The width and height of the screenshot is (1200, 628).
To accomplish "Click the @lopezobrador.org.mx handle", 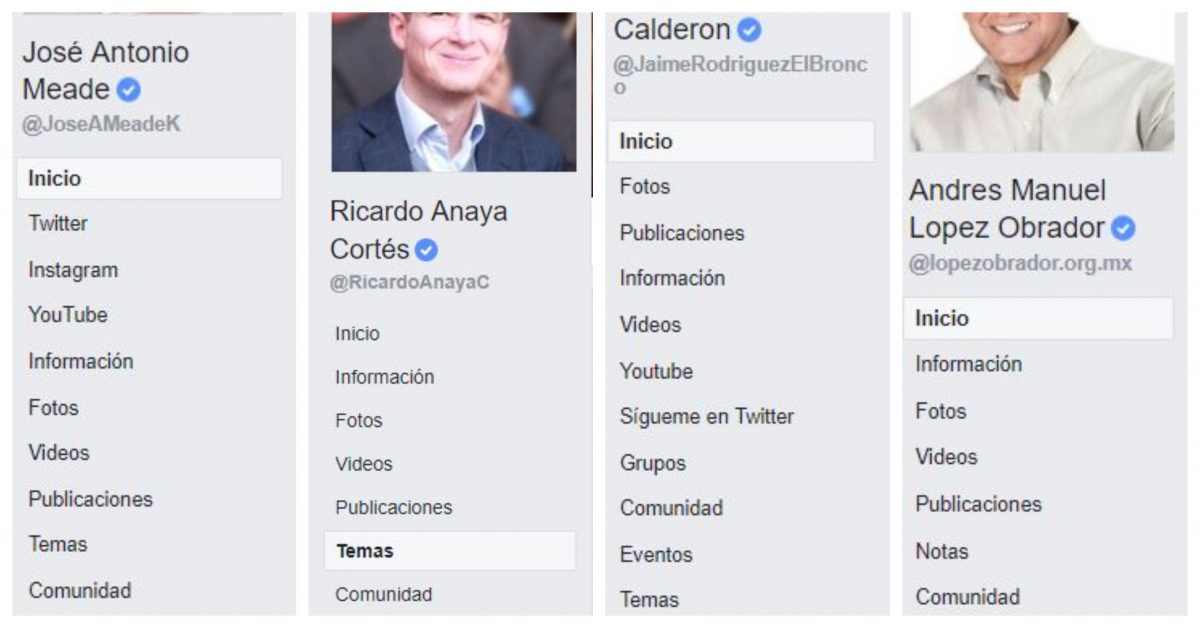I will 1021,264.
